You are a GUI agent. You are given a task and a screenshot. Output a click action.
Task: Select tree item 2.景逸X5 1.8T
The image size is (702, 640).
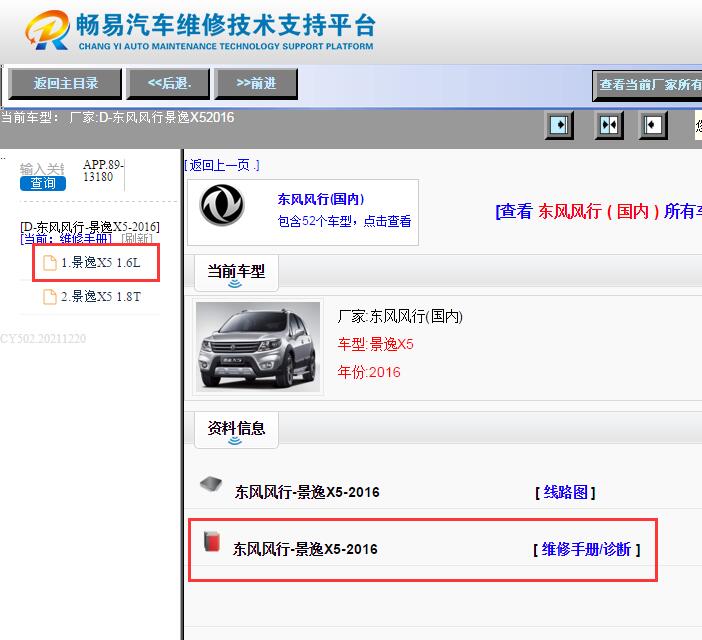tap(100, 297)
